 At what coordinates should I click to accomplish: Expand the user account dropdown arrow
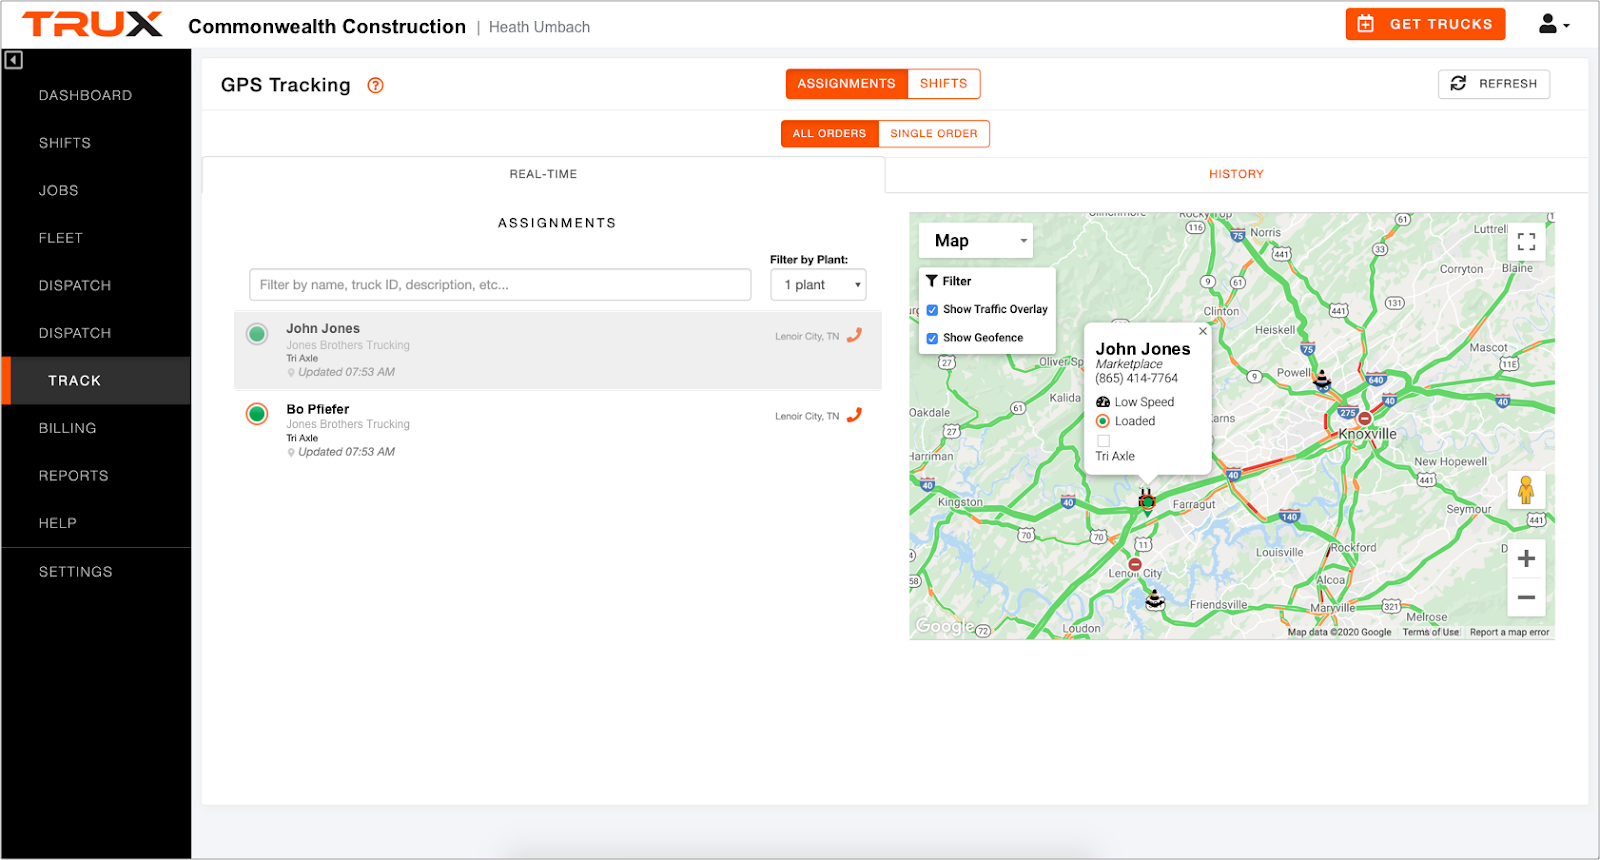pyautogui.click(x=1566, y=26)
